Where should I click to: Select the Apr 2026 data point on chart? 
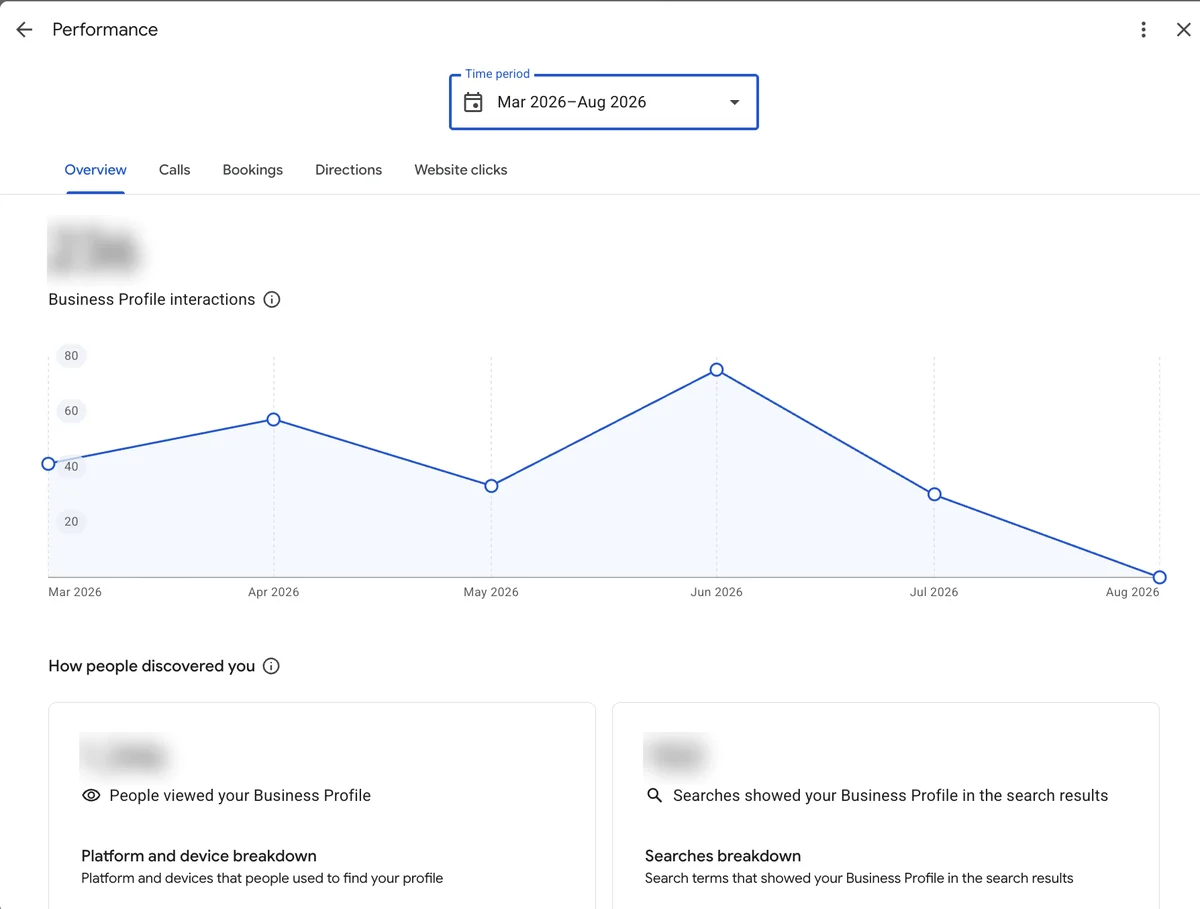coord(274,420)
